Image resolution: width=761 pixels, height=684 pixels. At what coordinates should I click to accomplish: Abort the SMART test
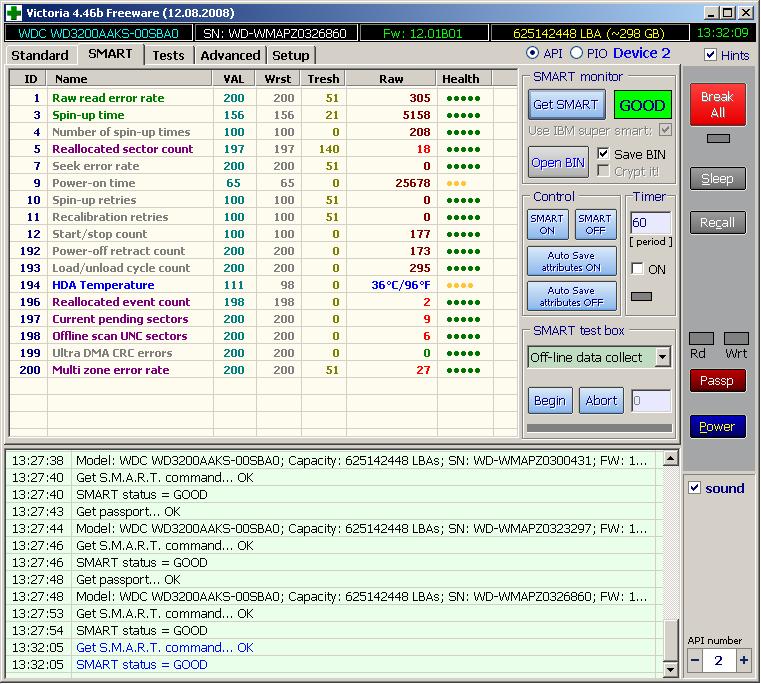click(x=601, y=400)
